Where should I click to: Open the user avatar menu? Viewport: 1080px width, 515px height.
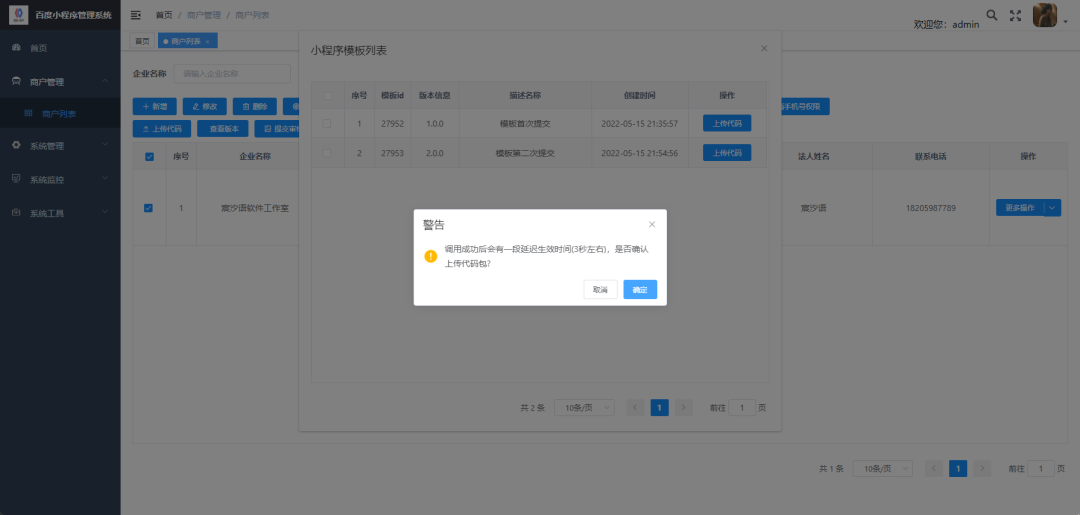point(1045,15)
